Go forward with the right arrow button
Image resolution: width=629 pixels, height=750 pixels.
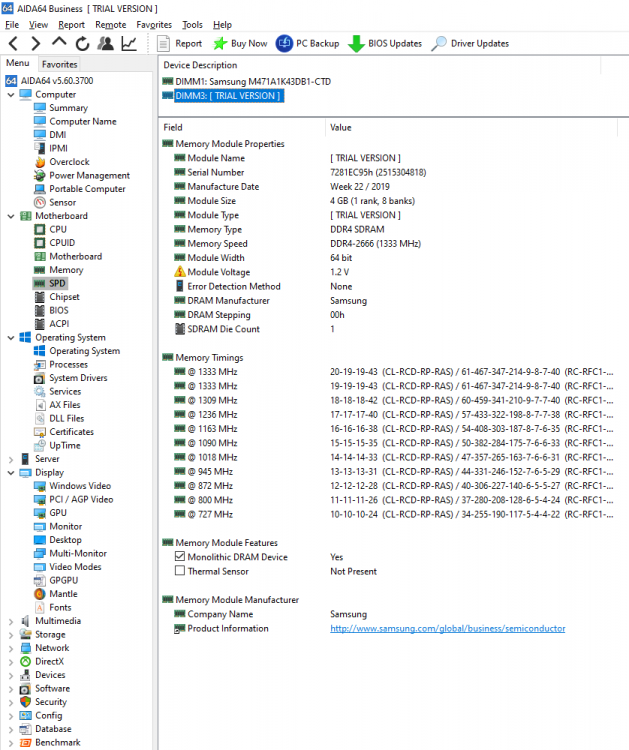click(35, 44)
